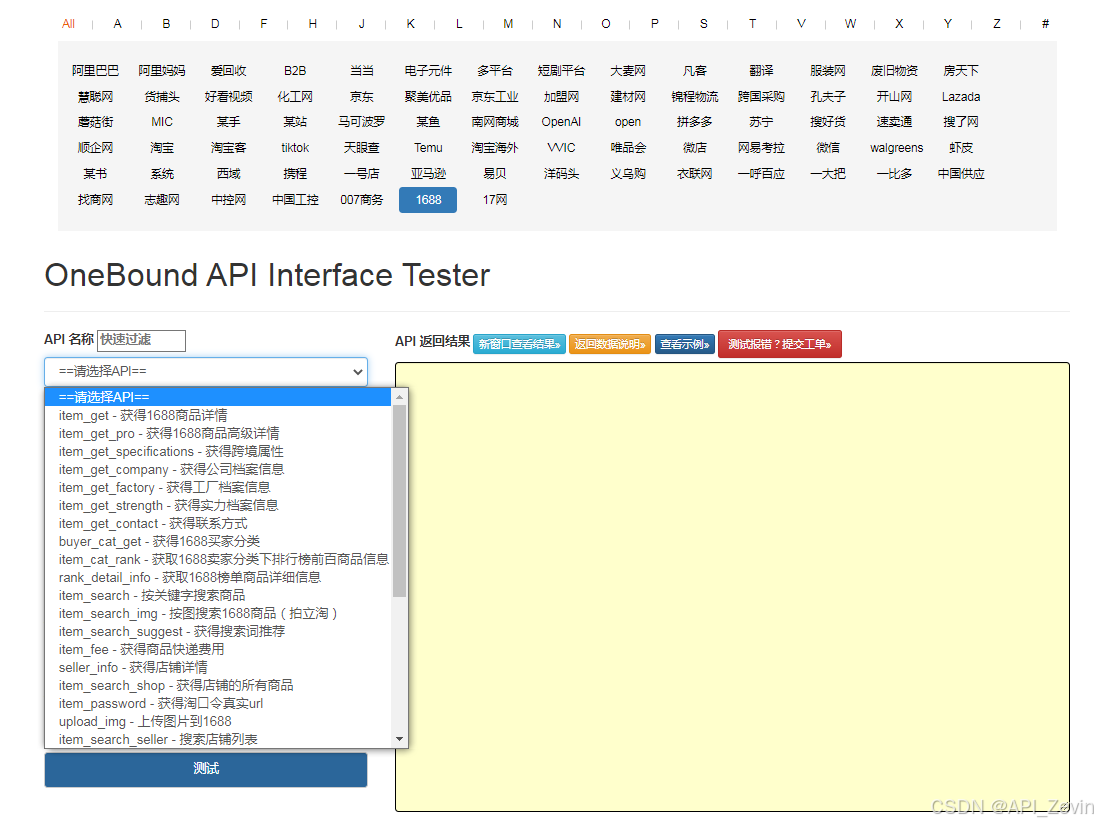This screenshot has height=824, width=1098.
Task: Select the 京东 platform
Action: coord(361,97)
